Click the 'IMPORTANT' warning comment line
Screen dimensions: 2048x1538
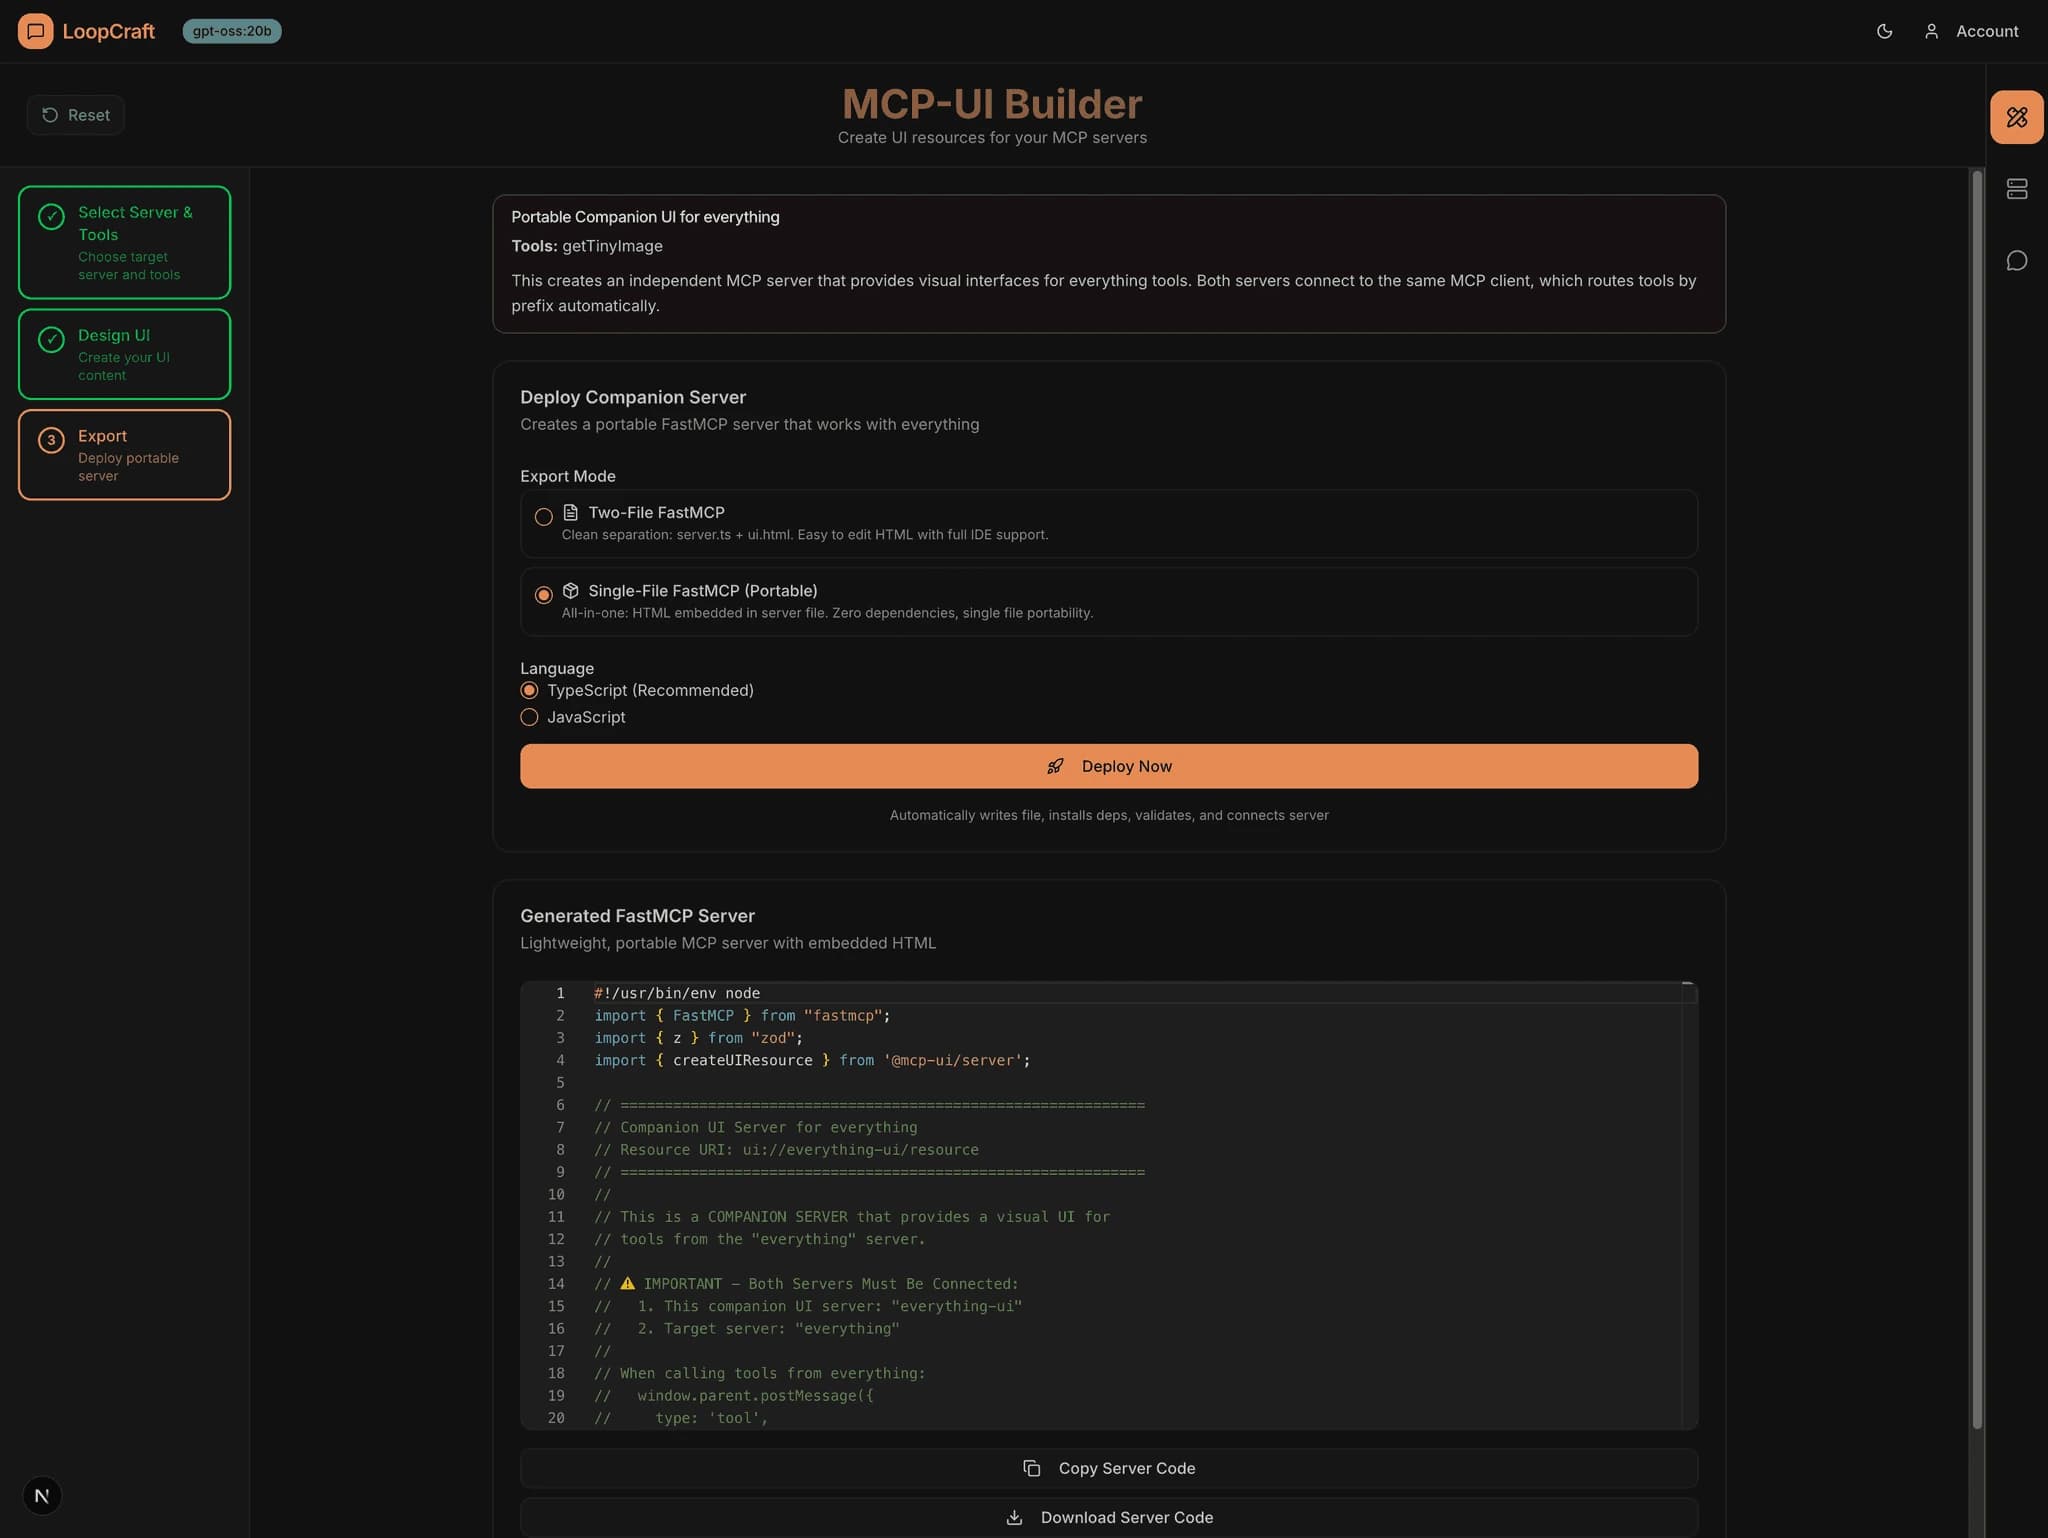(x=806, y=1284)
